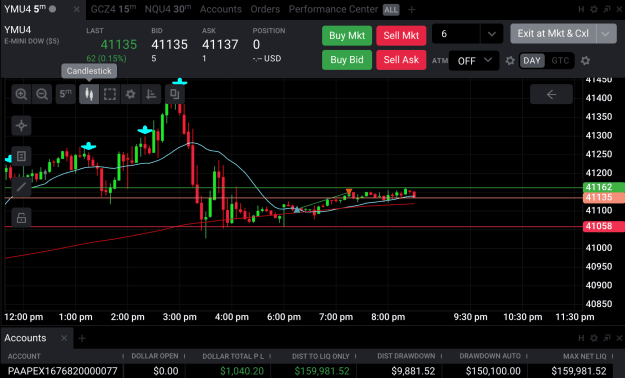This screenshot has height=378, width=625.
Task: Switch to the NQU4 30m tab
Action: point(168,9)
